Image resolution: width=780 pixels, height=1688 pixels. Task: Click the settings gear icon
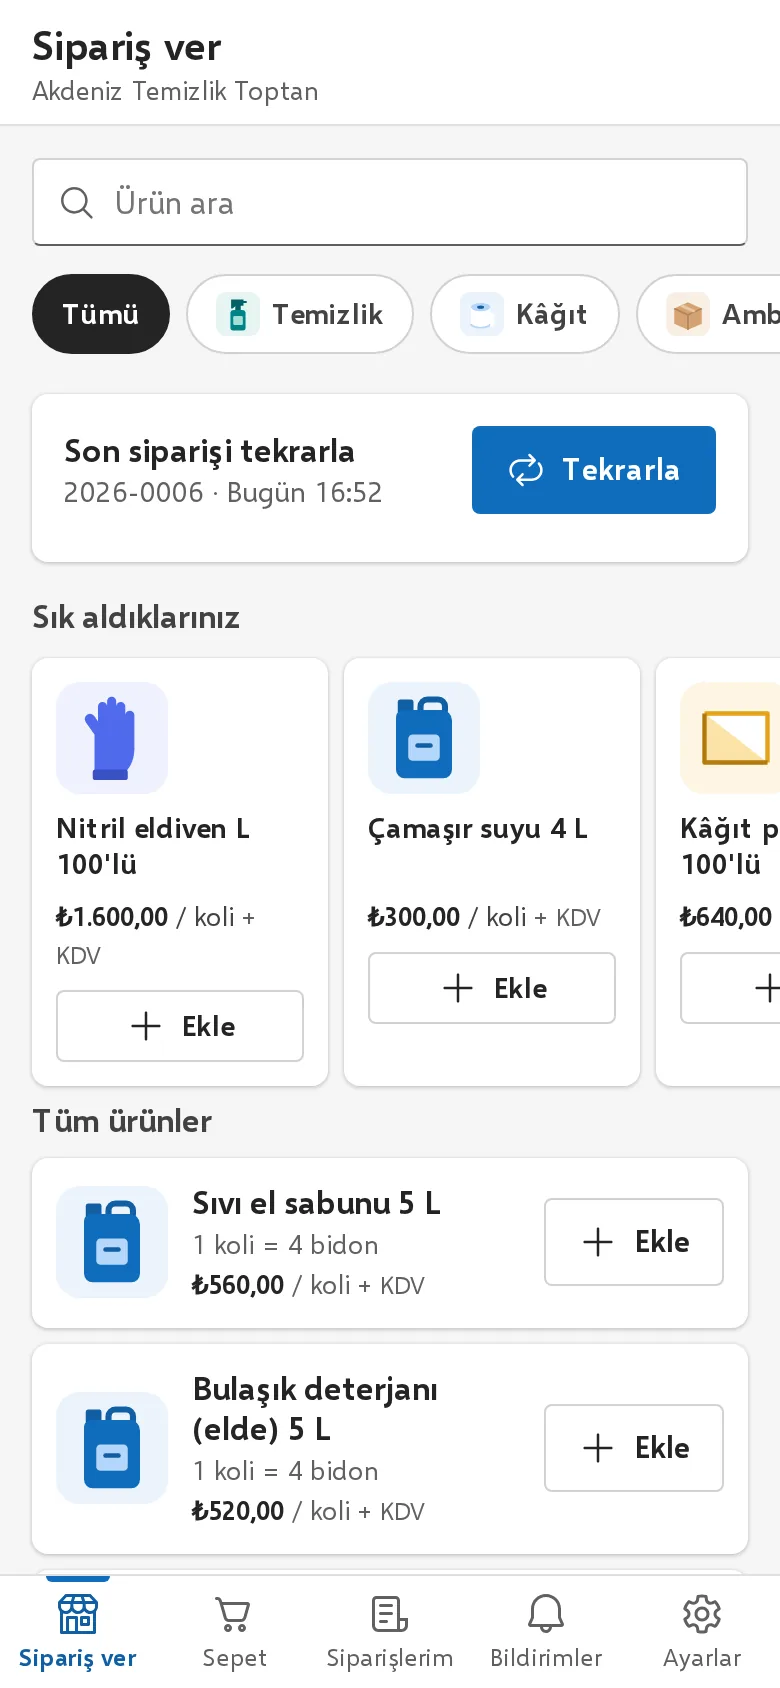[702, 1613]
